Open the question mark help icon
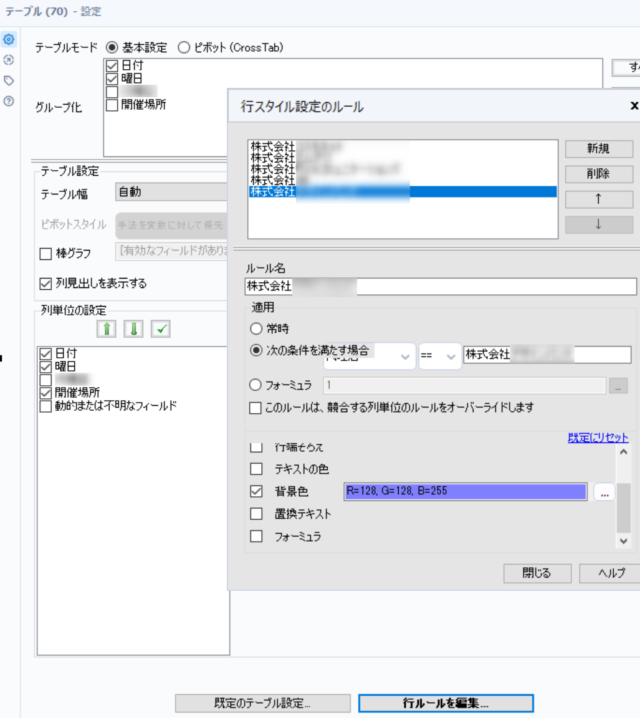Image resolution: width=640 pixels, height=718 pixels. point(9,101)
